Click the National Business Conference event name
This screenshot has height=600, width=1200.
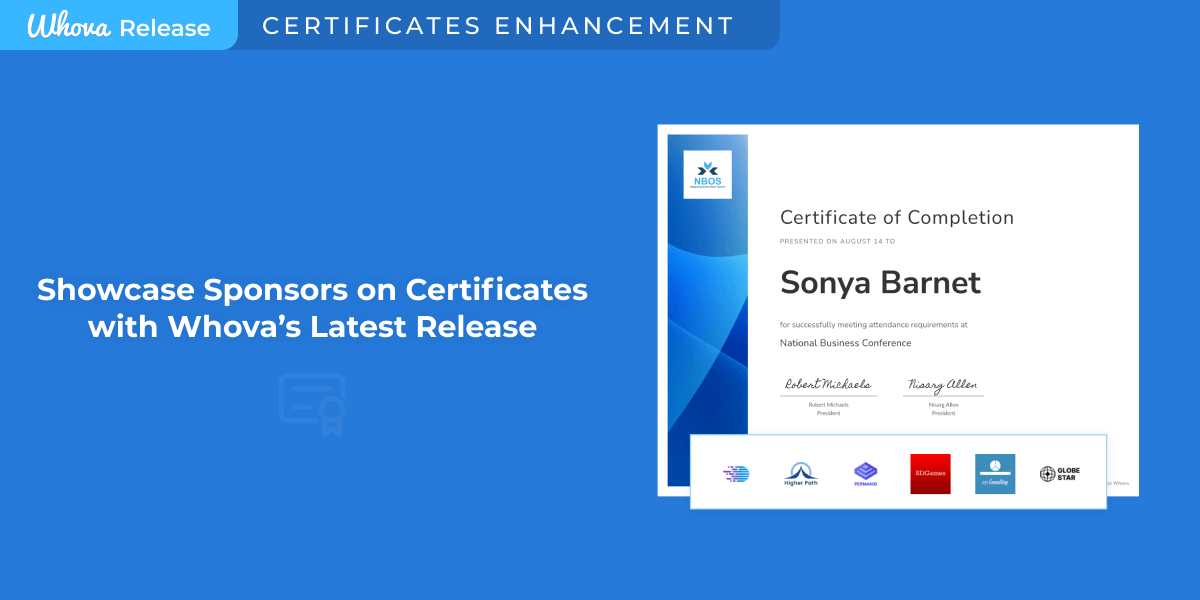(x=845, y=343)
